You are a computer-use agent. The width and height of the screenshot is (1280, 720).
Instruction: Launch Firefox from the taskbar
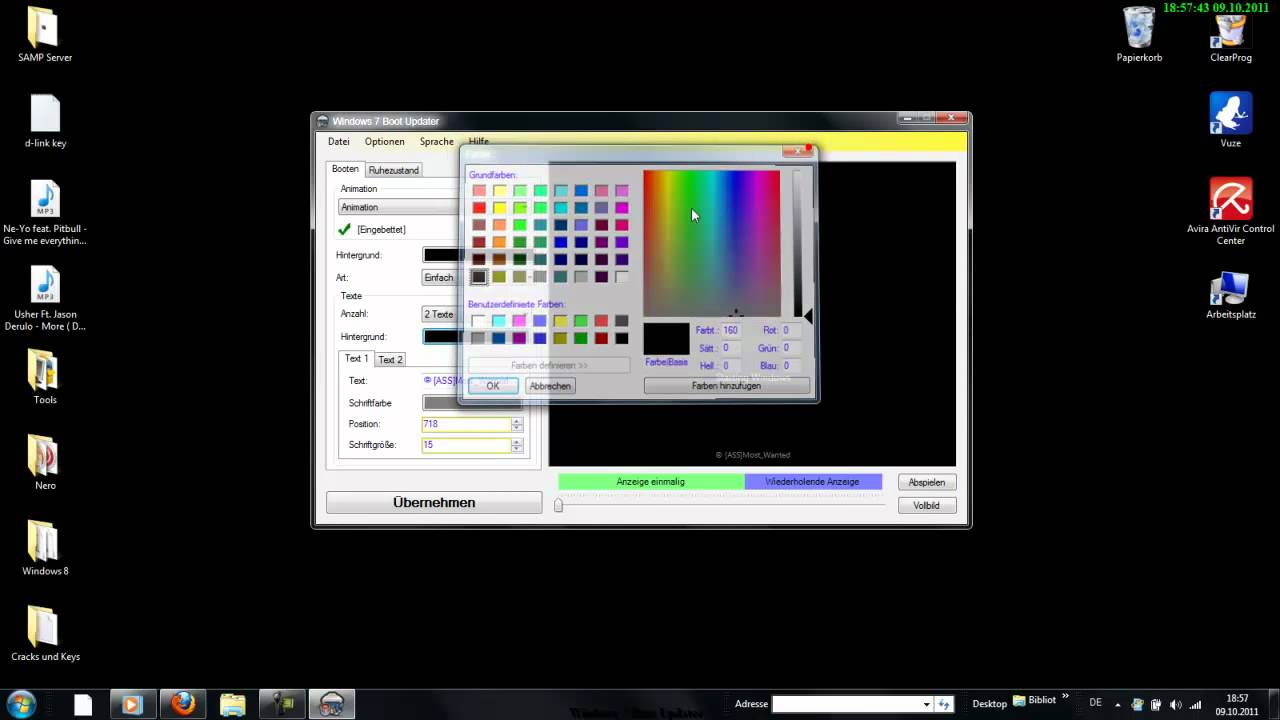(x=182, y=704)
